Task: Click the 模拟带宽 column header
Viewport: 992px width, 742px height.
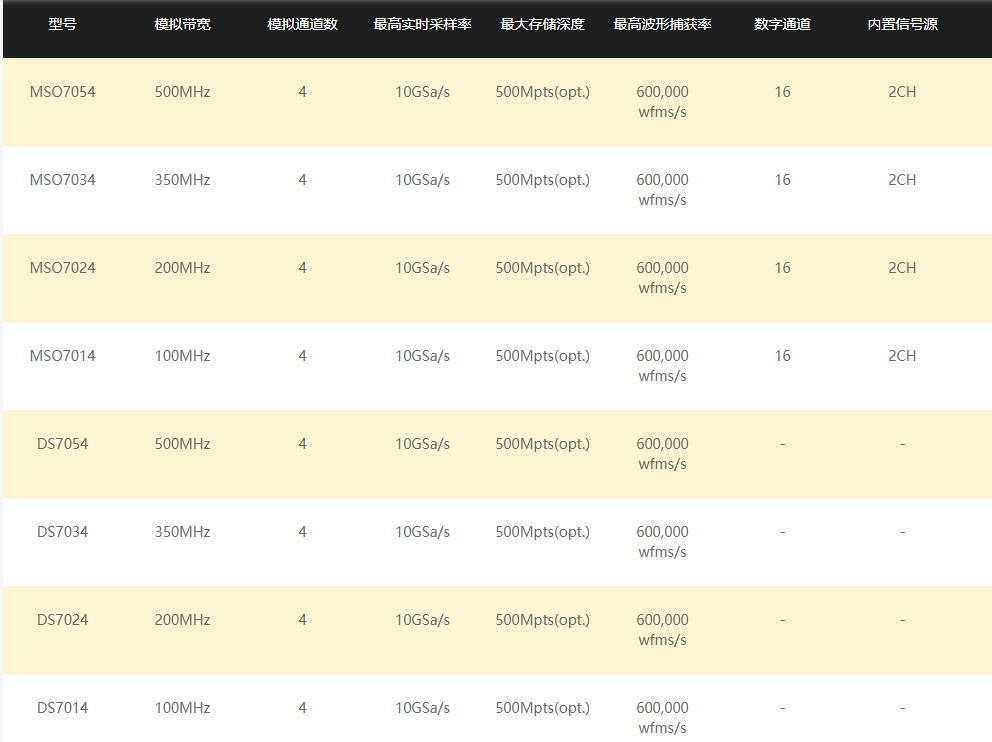Action: point(182,24)
